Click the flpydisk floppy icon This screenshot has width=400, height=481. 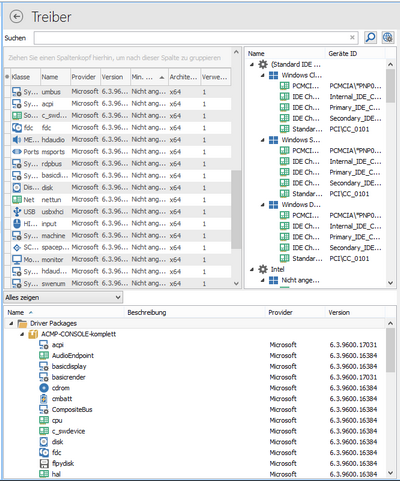point(44,464)
